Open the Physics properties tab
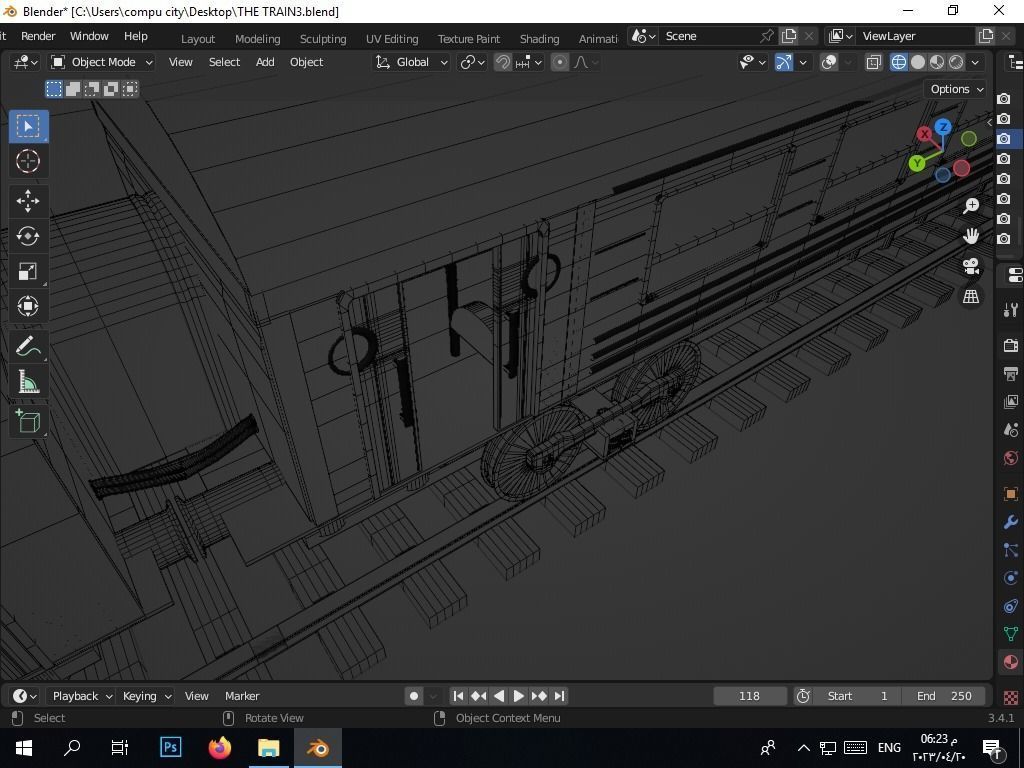 tap(1010, 578)
